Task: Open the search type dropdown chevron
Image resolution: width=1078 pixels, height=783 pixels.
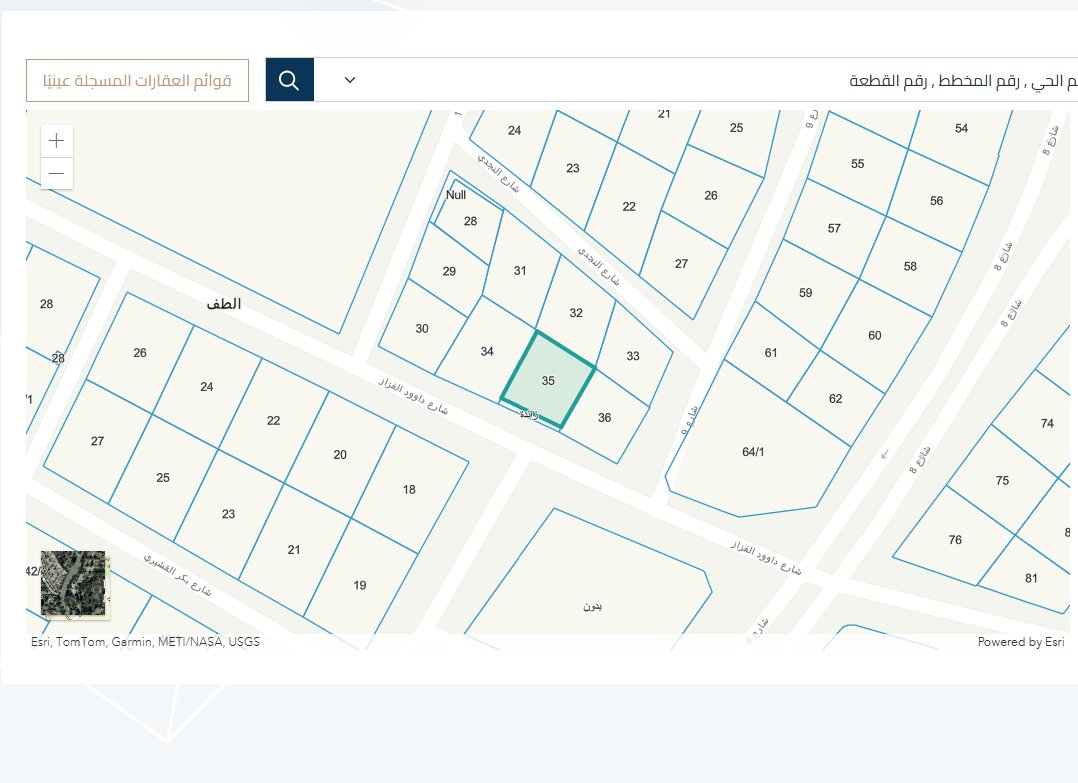Action: pos(349,80)
